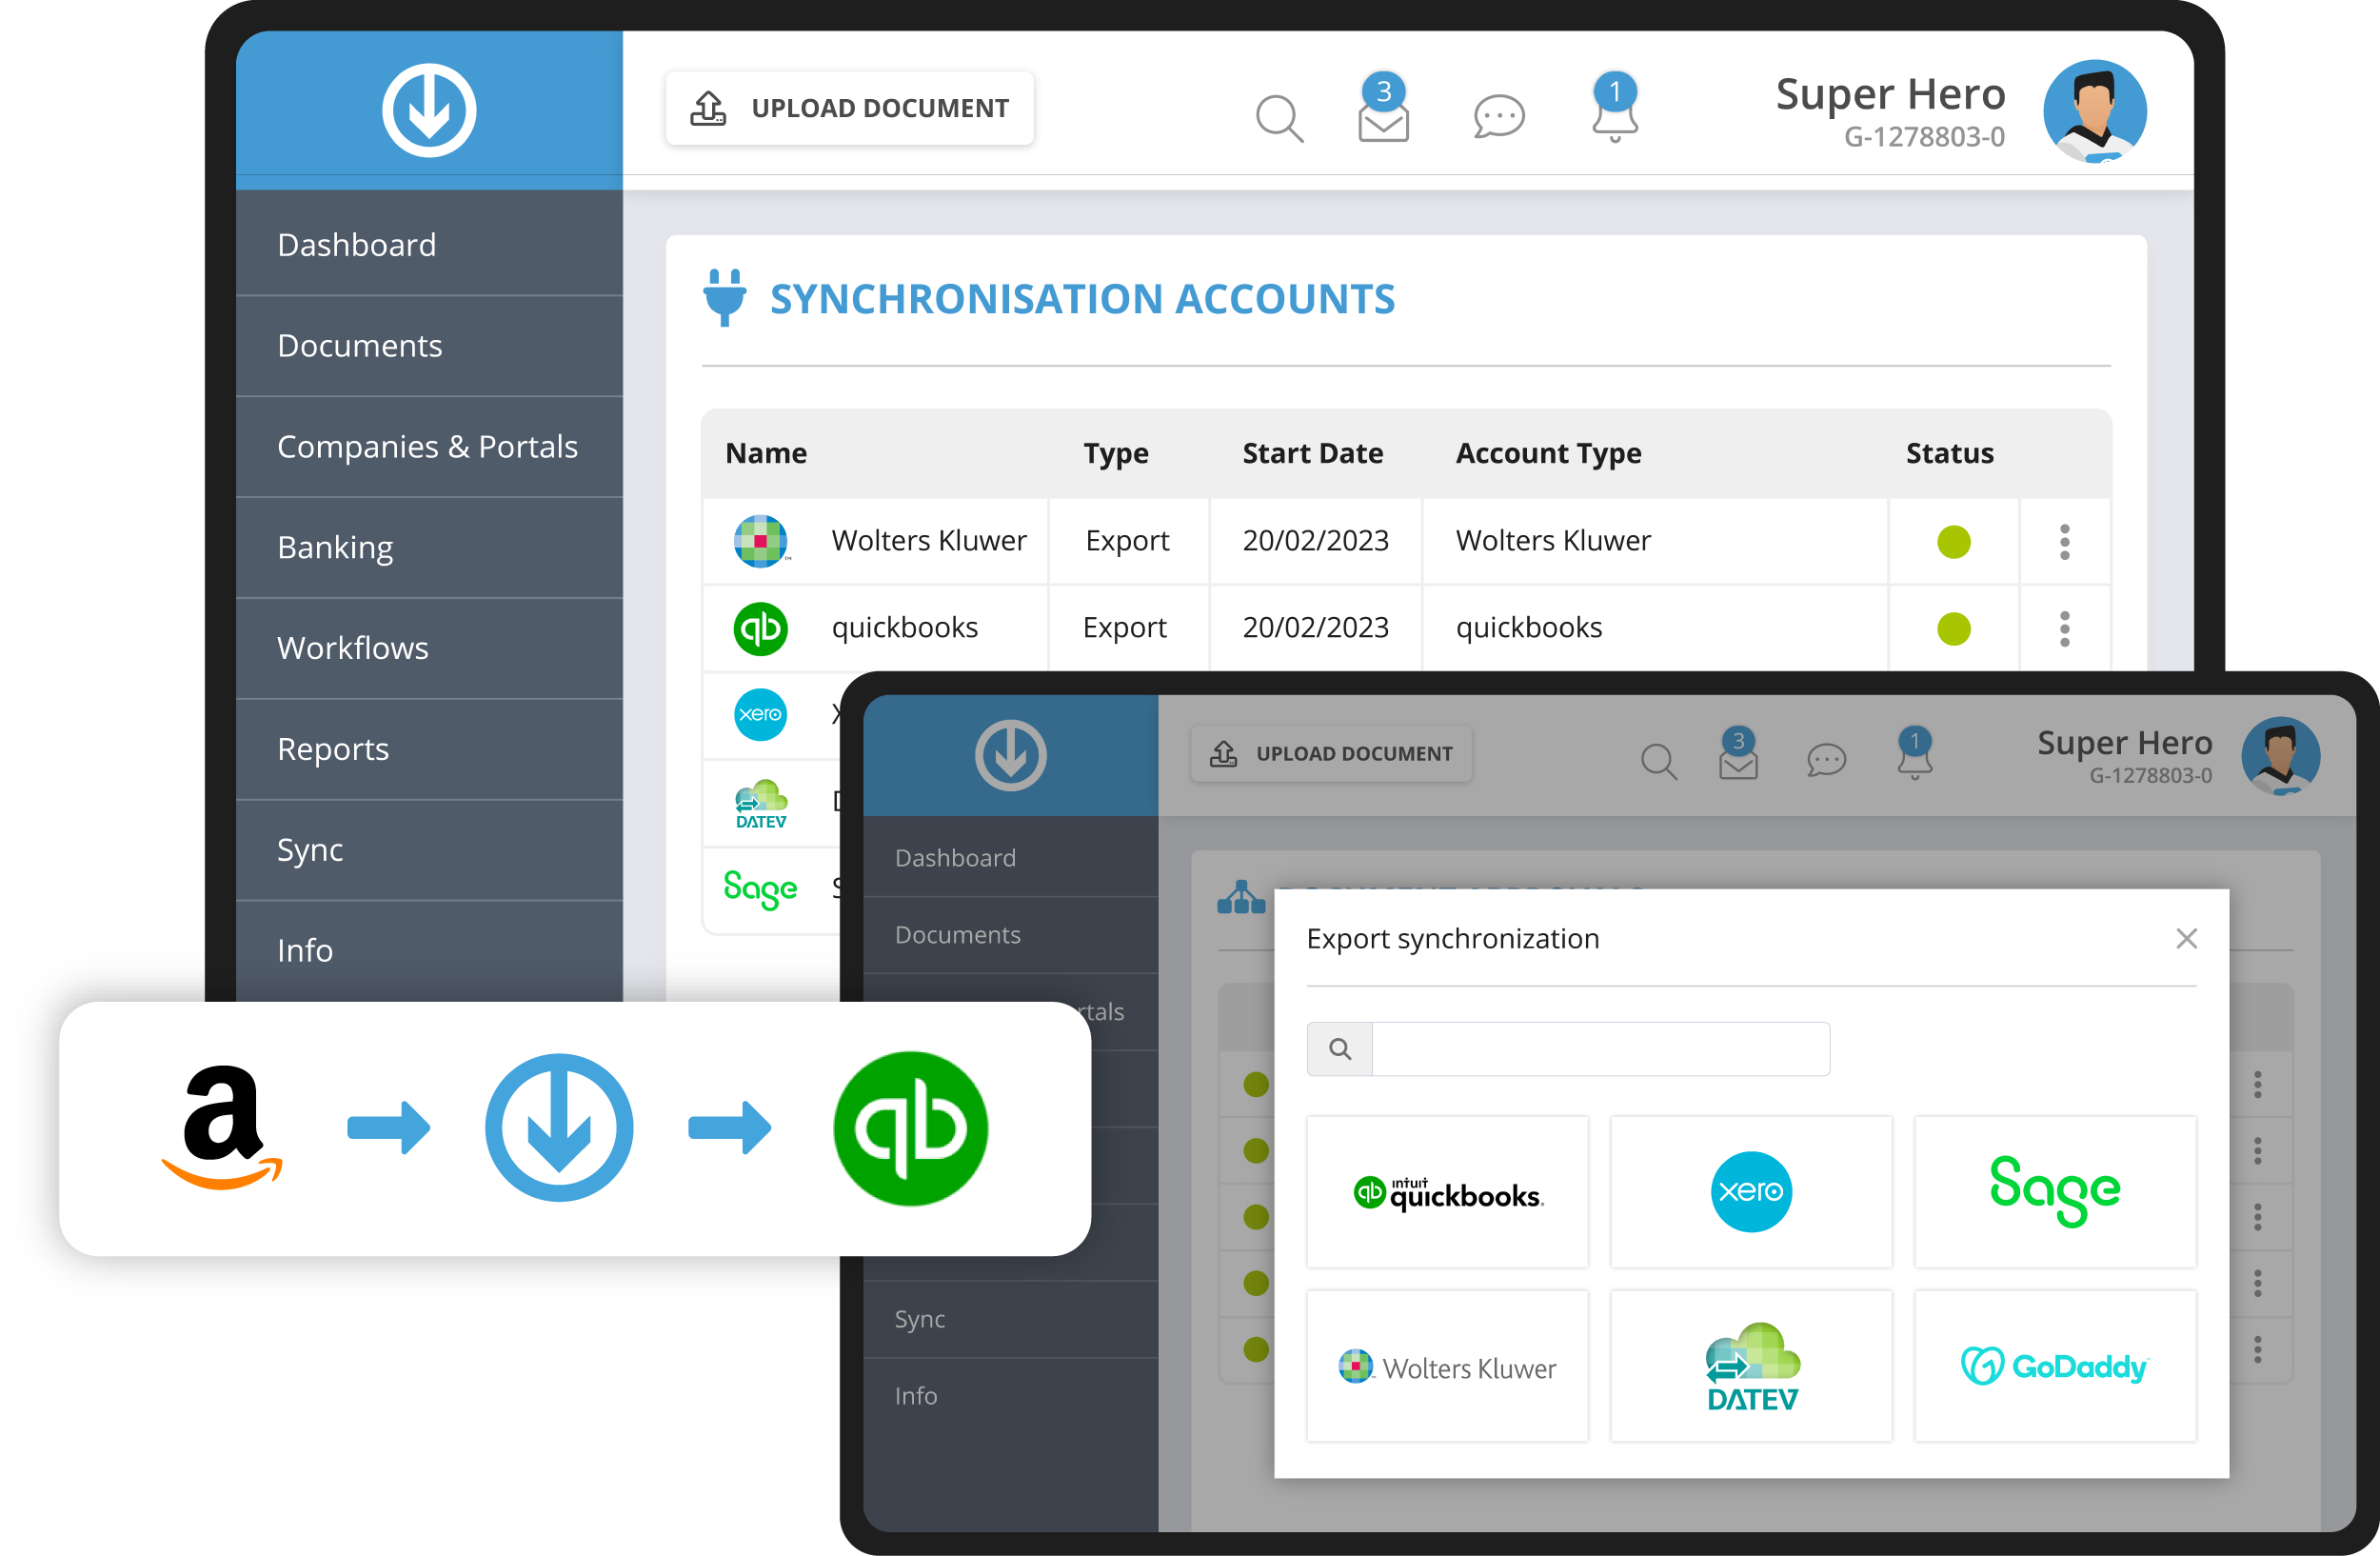
Task: Click DATEV logo in accounts table
Action: point(761,804)
